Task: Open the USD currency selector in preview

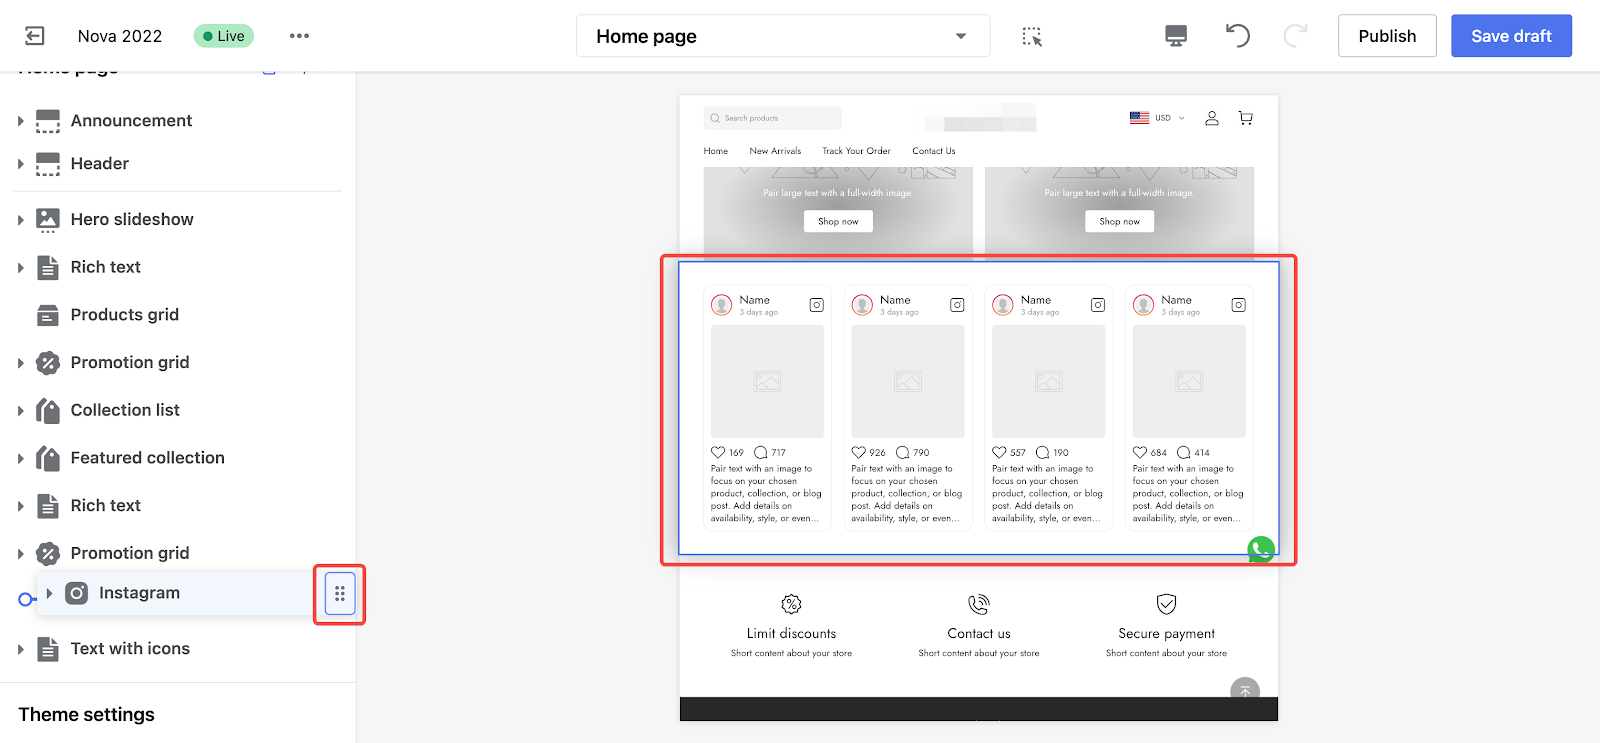Action: point(1157,118)
